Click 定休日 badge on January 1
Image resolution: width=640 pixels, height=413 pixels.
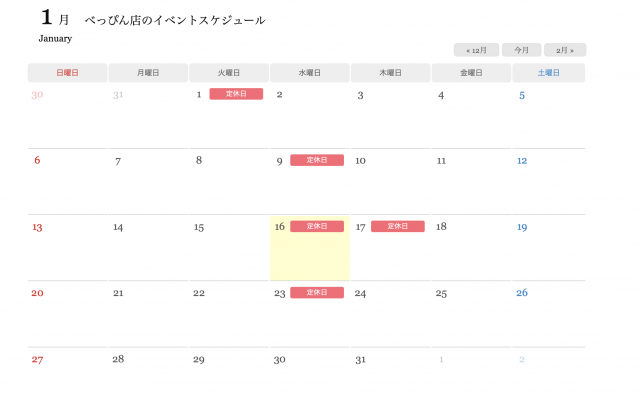click(236, 94)
